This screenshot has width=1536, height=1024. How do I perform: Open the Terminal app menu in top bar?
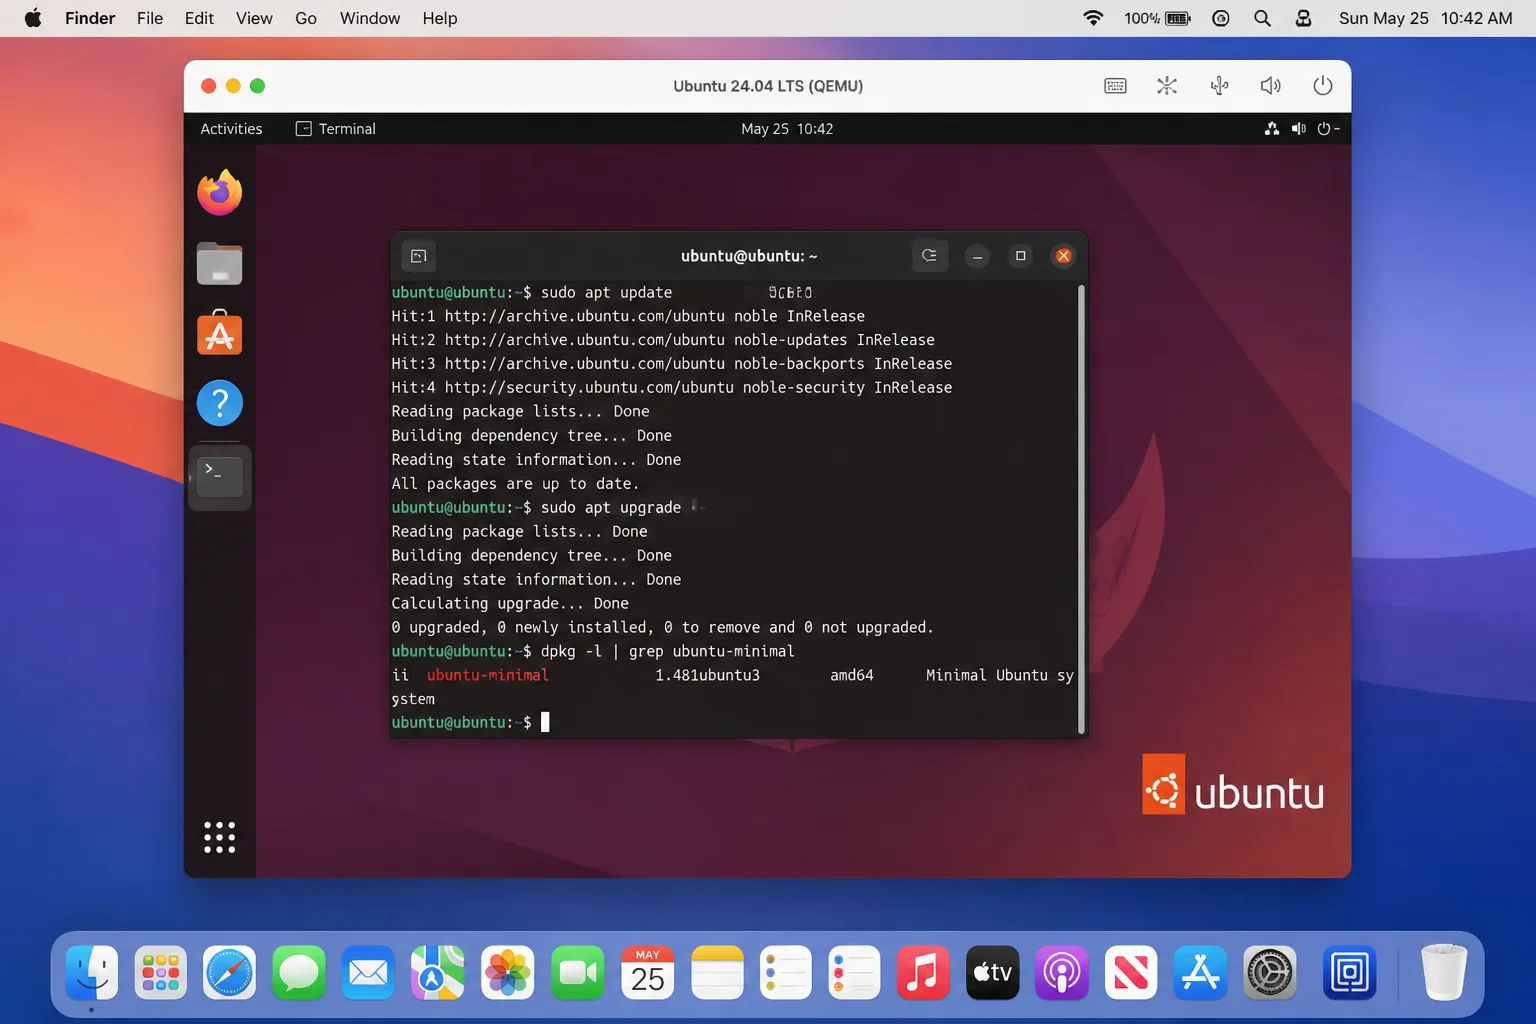point(336,129)
